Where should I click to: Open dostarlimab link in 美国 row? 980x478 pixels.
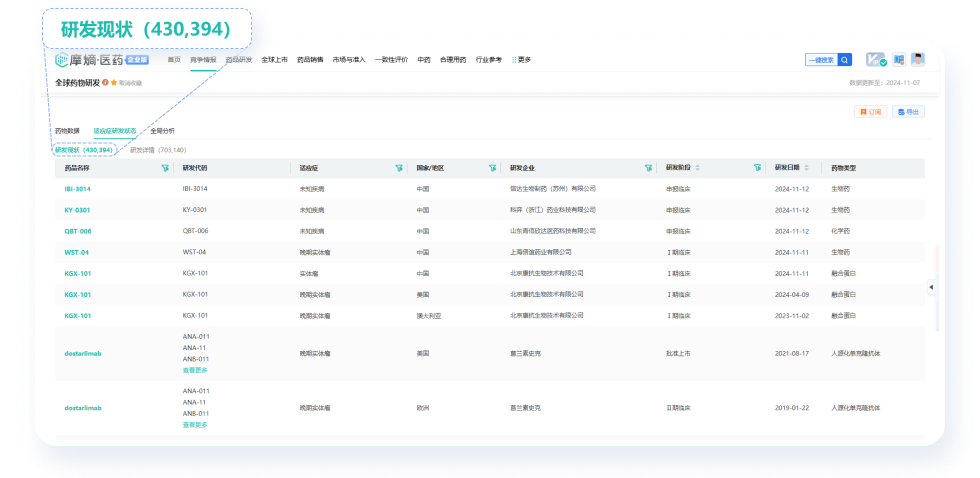click(x=82, y=354)
